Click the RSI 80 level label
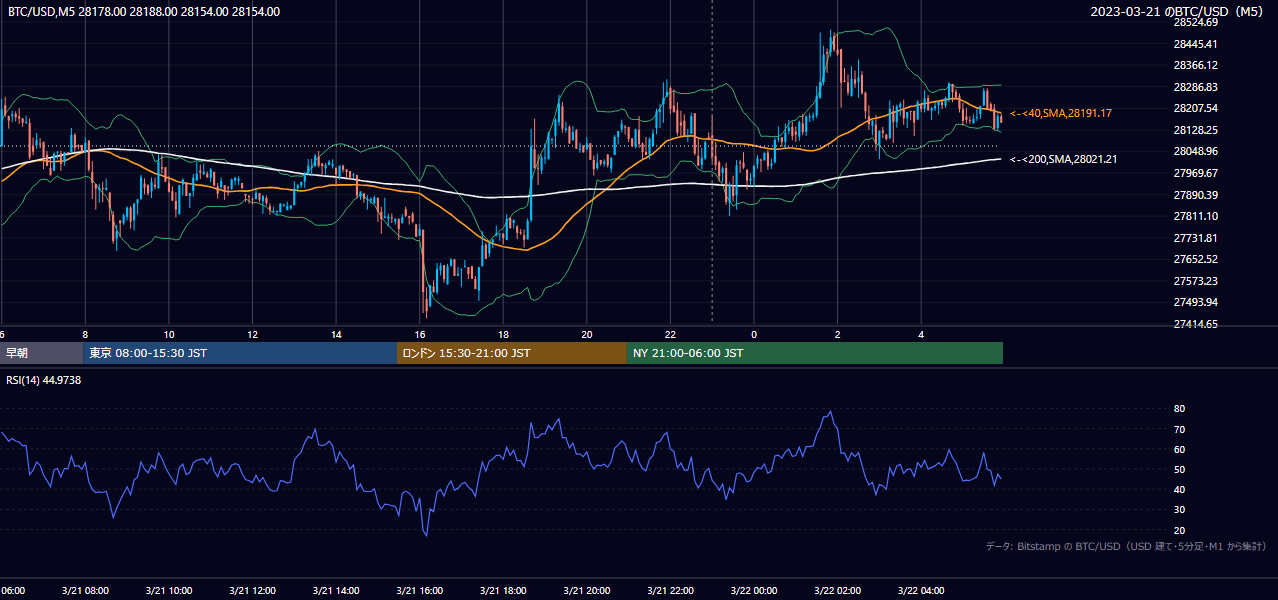The image size is (1278, 600). click(x=1179, y=409)
